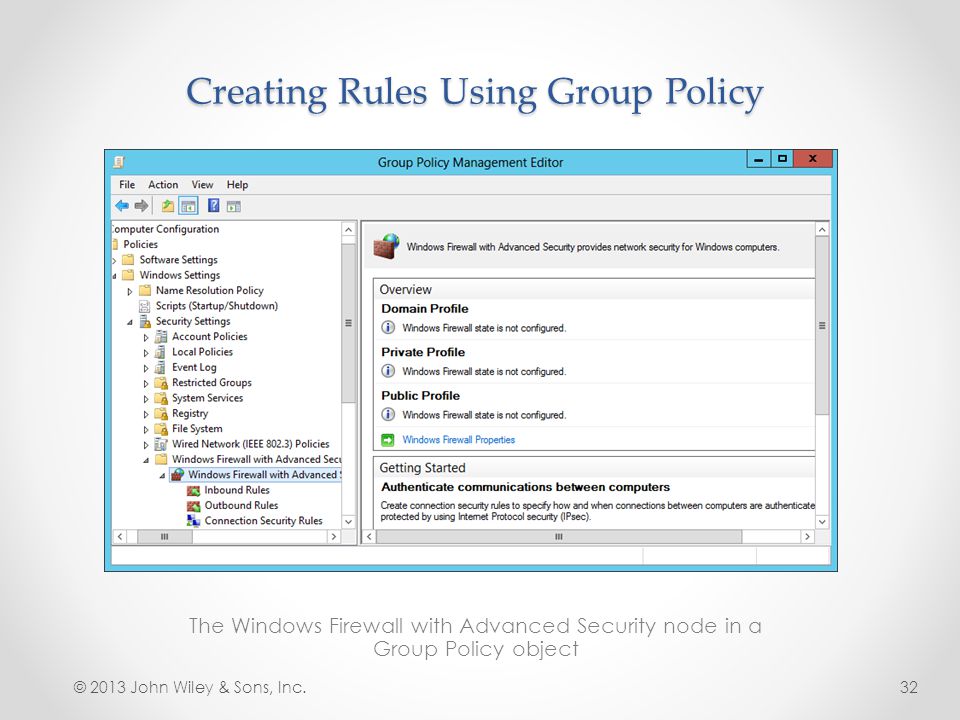Expand the Restricted Groups node
Screen dimensions: 960x720
146,383
